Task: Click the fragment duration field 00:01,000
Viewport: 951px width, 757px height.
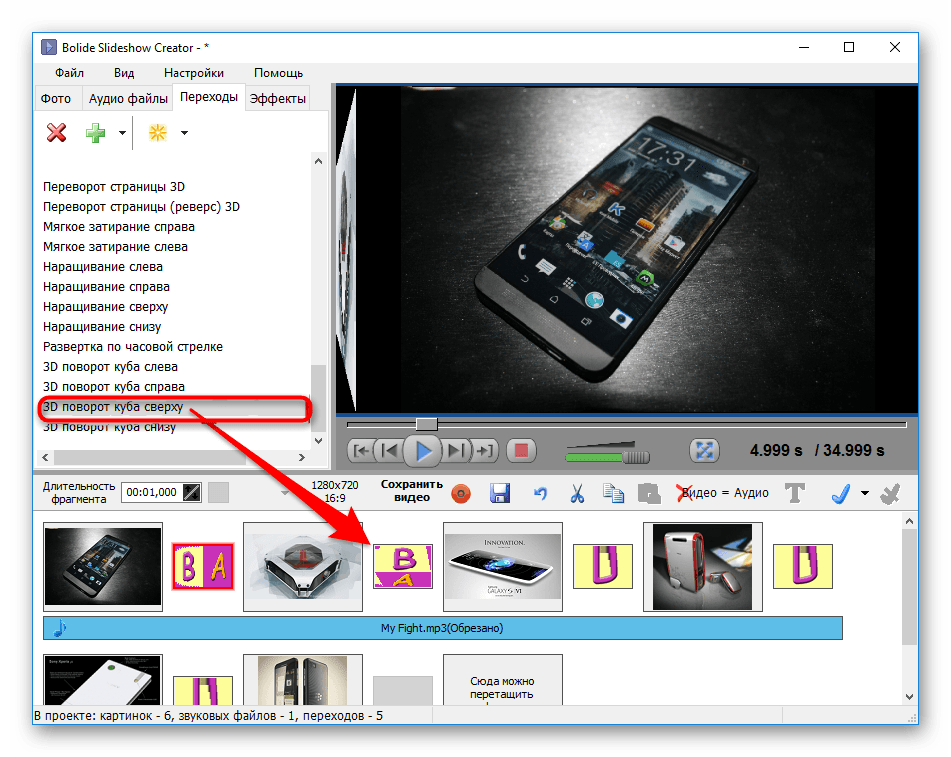Action: [152, 493]
